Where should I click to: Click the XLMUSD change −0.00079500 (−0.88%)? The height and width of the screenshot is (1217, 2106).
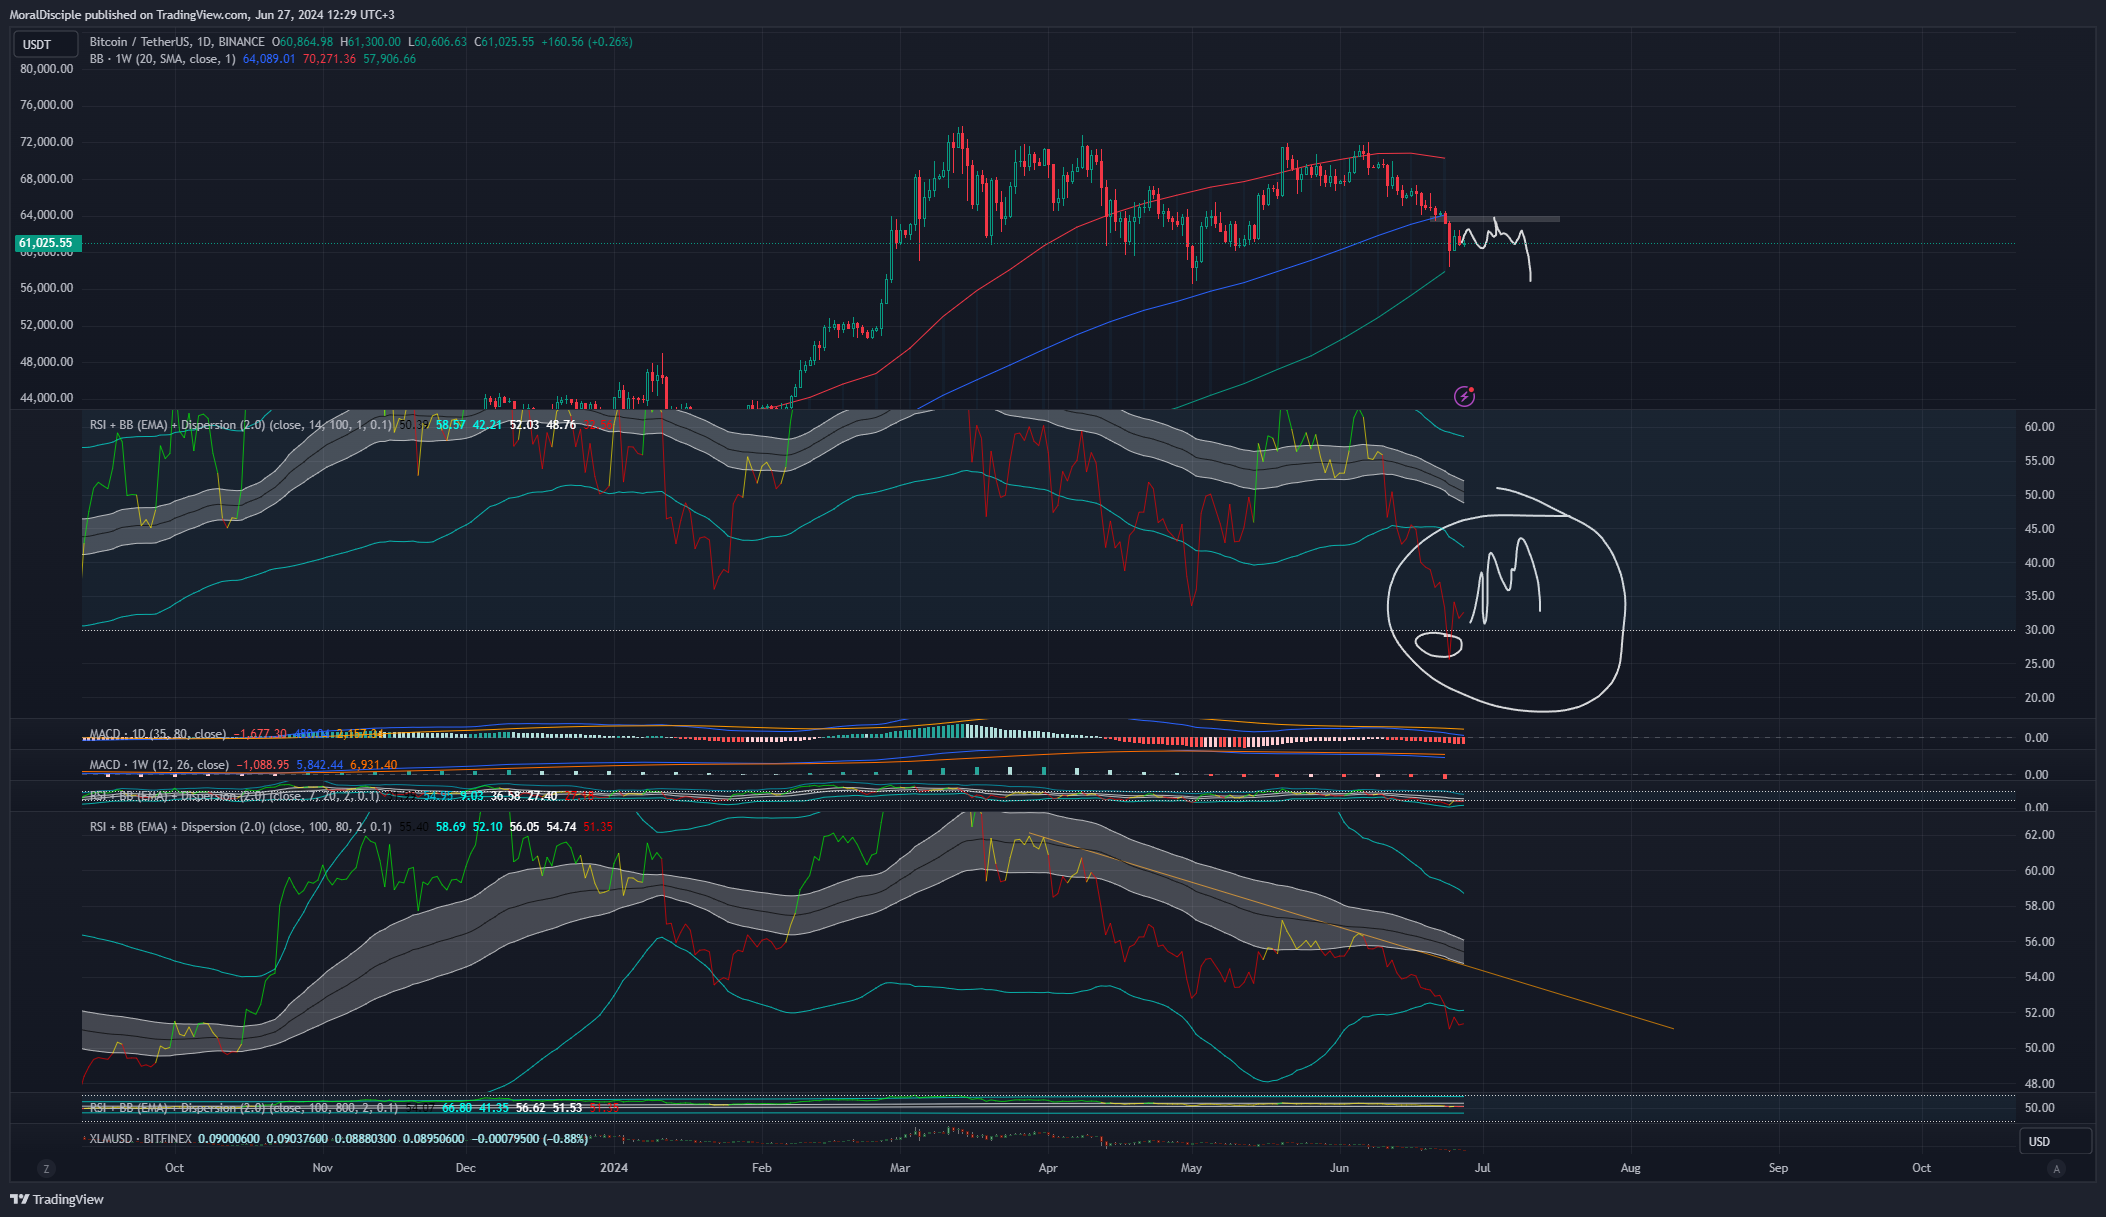(529, 1139)
